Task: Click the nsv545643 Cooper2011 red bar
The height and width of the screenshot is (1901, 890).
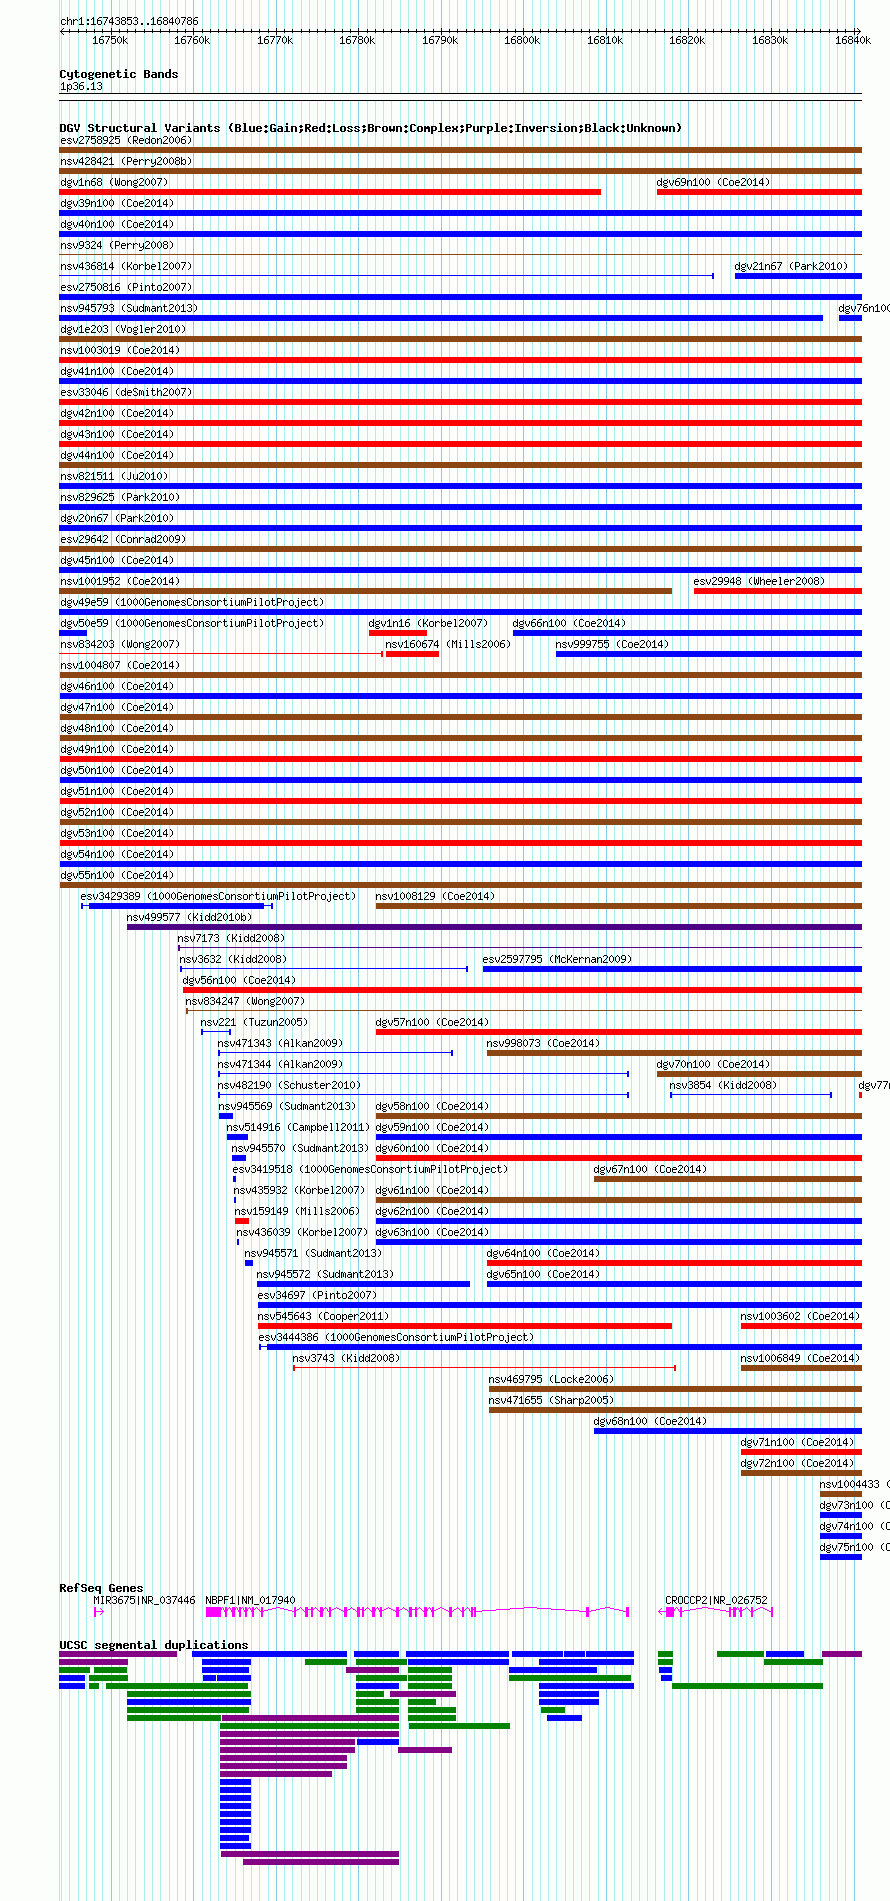Action: click(x=465, y=1326)
